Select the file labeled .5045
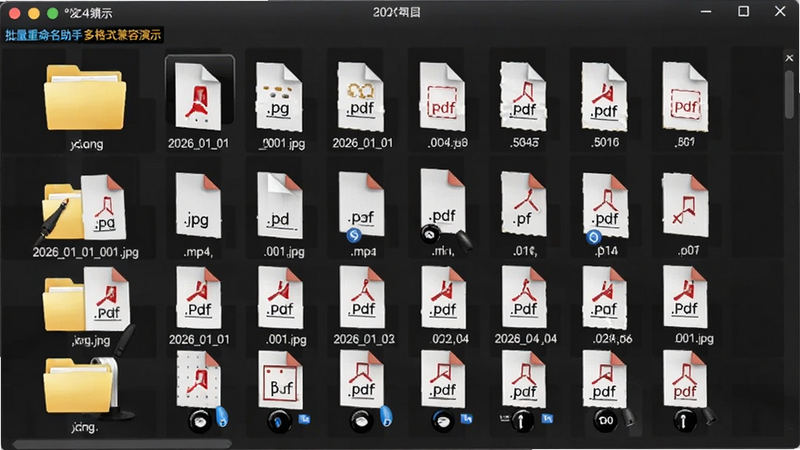 523,97
